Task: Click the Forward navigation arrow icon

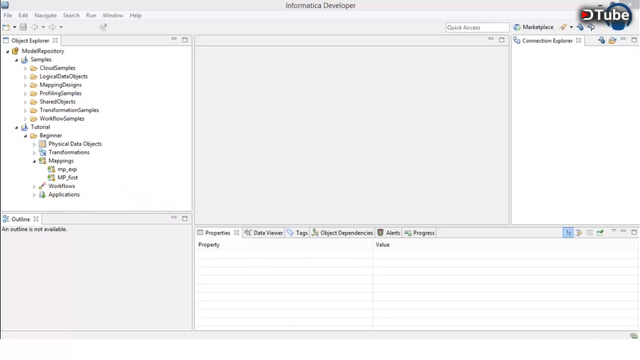Action: click(x=52, y=27)
